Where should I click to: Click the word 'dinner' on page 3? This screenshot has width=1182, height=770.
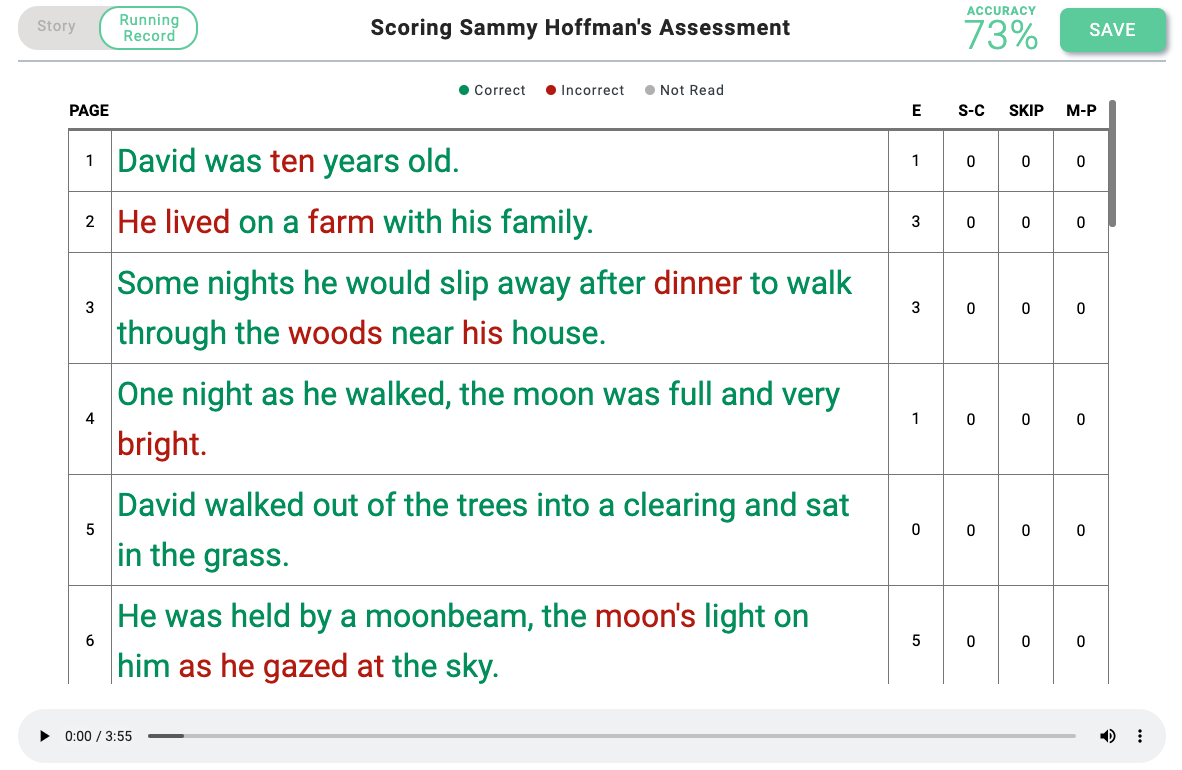click(x=697, y=283)
